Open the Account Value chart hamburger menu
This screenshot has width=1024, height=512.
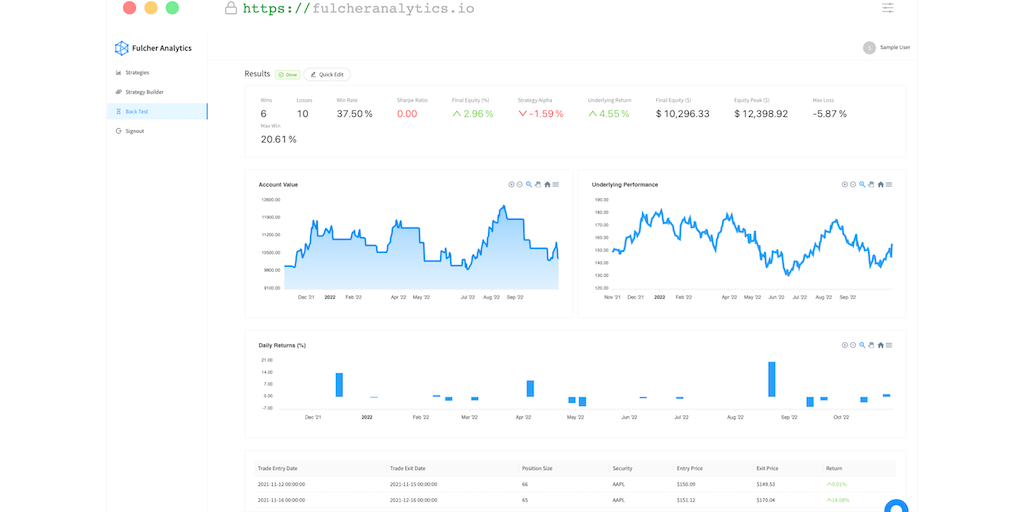556,184
